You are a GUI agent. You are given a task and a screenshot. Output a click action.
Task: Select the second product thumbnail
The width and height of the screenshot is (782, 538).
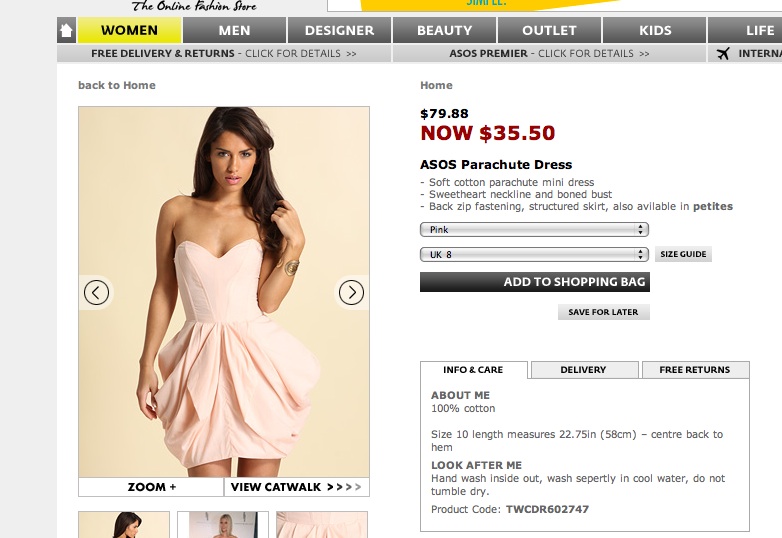point(222,525)
